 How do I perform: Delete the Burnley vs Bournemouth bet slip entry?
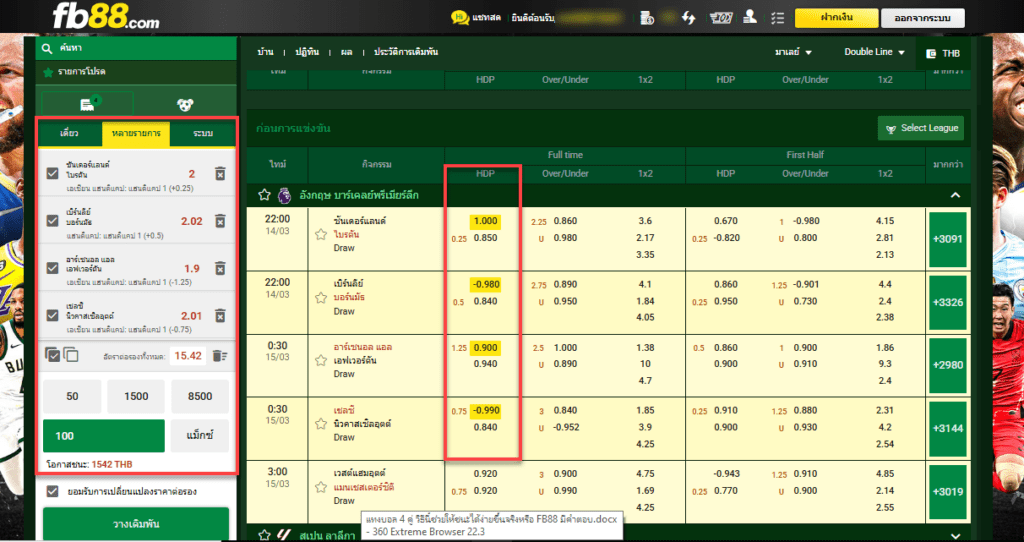(x=220, y=221)
